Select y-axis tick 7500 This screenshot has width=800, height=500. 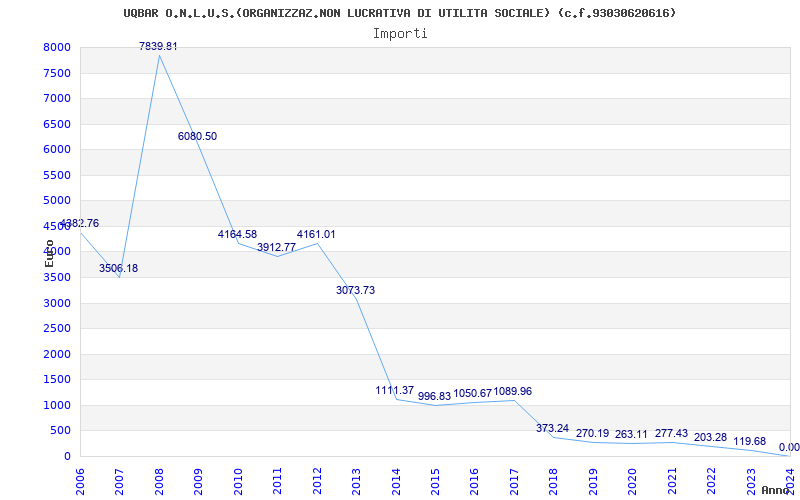pos(57,73)
